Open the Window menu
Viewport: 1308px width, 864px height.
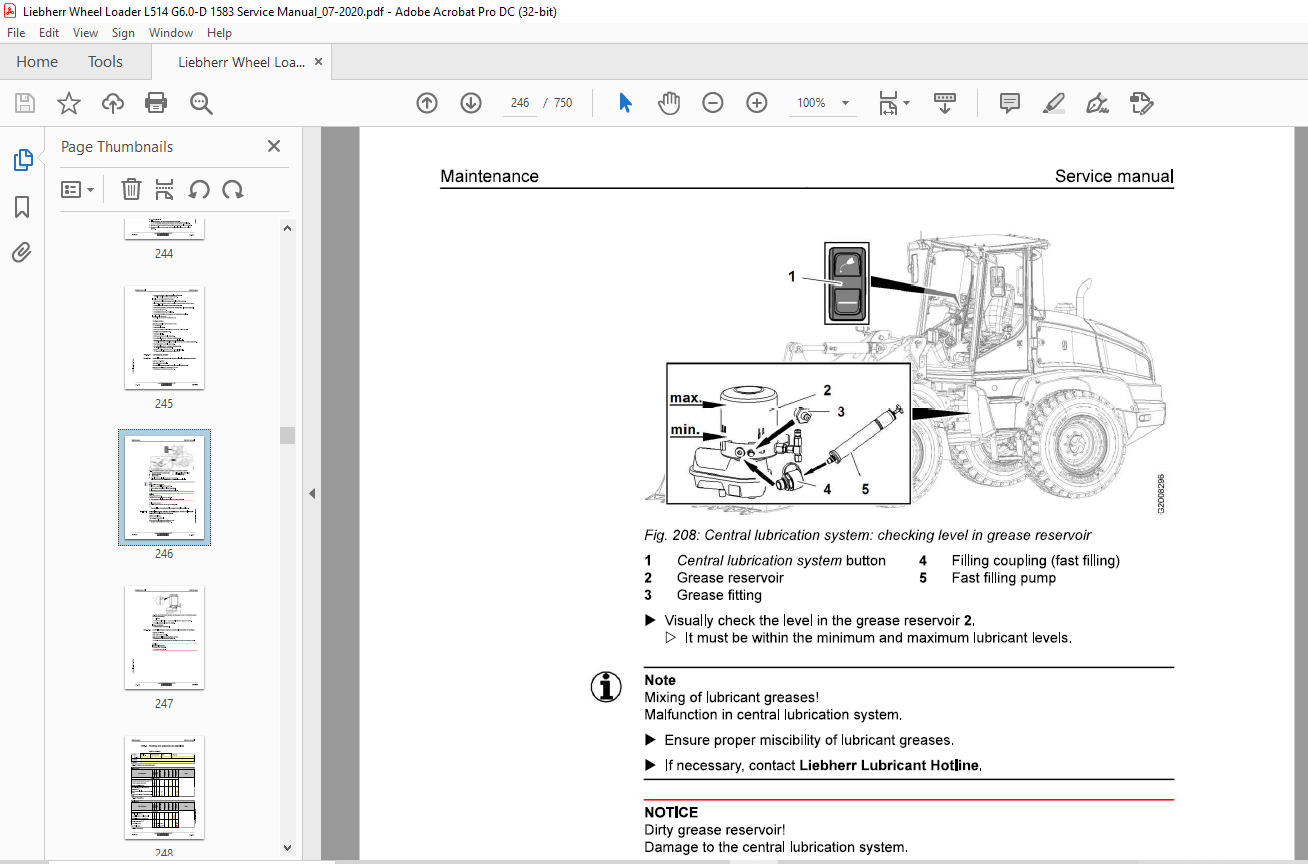pos(171,33)
